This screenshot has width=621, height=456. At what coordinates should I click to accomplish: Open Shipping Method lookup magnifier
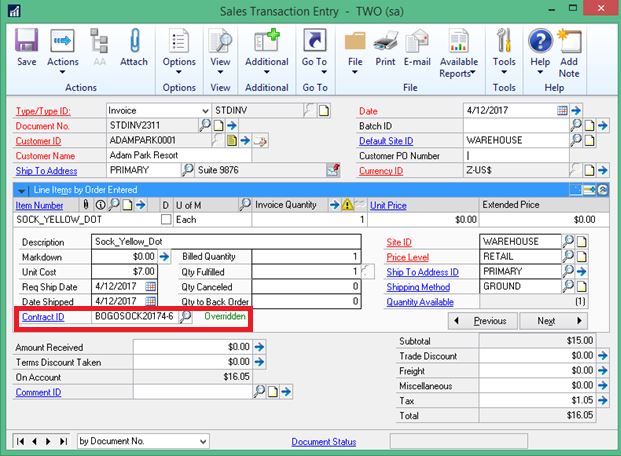click(x=568, y=286)
